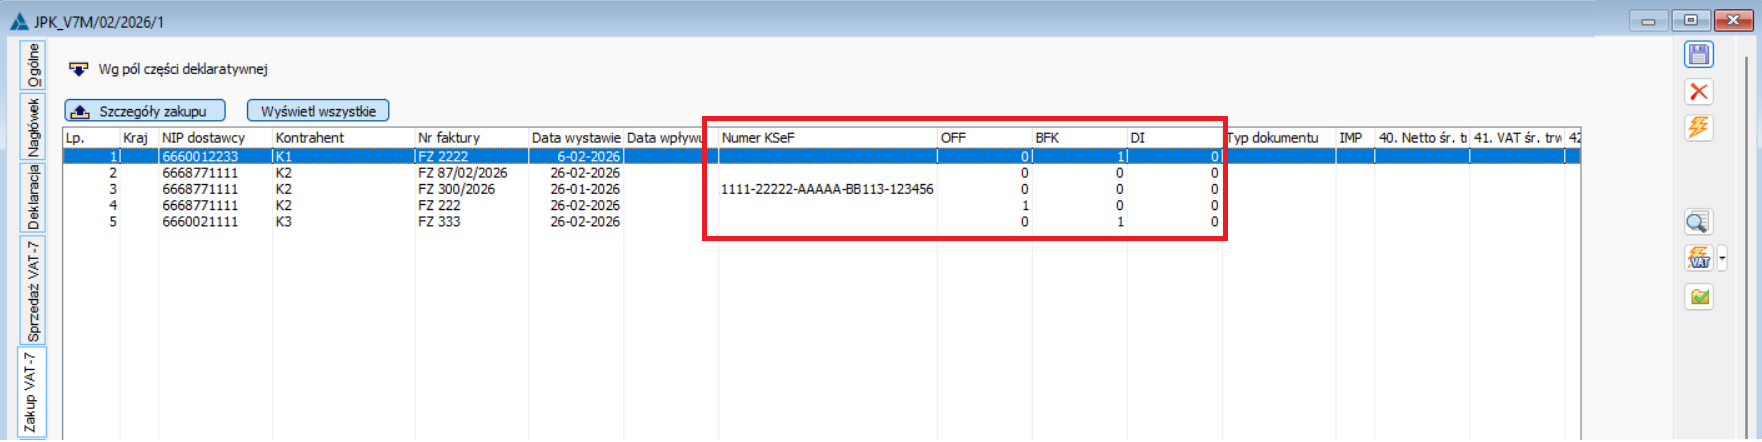Toggle the 'Wg pól części deklaratywnej' filter icon
The height and width of the screenshot is (442, 1762).
click(x=78, y=69)
